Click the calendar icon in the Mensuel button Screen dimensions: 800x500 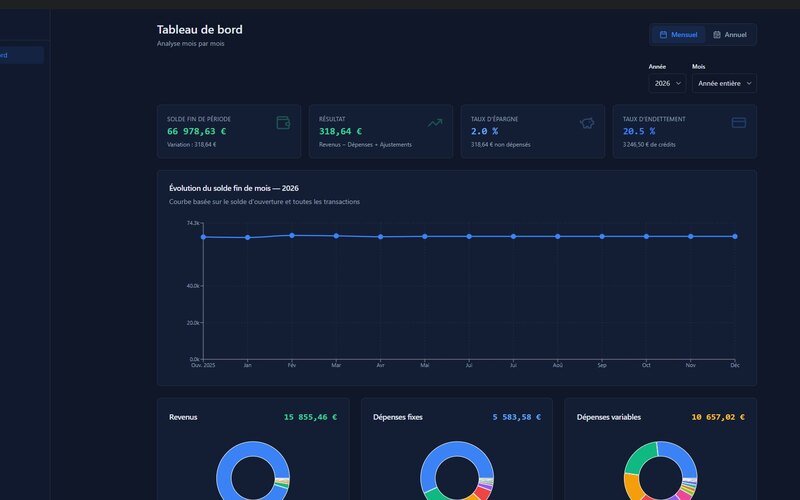pos(663,35)
